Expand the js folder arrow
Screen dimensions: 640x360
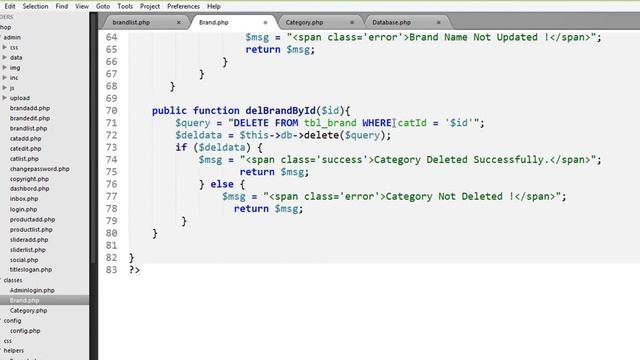[4, 88]
